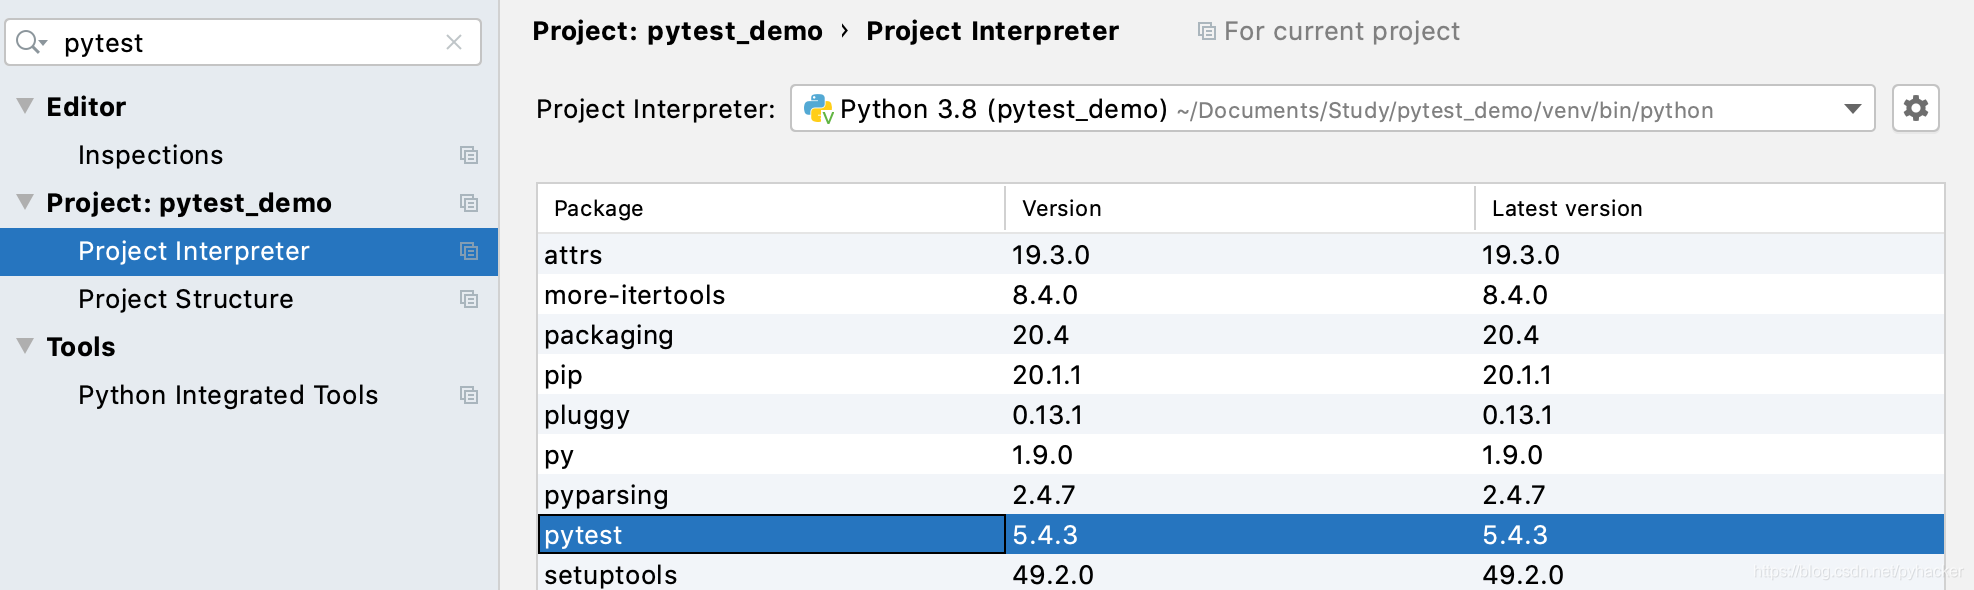The width and height of the screenshot is (1974, 590).
Task: Click the icon beside Project Structure
Action: point(468,299)
